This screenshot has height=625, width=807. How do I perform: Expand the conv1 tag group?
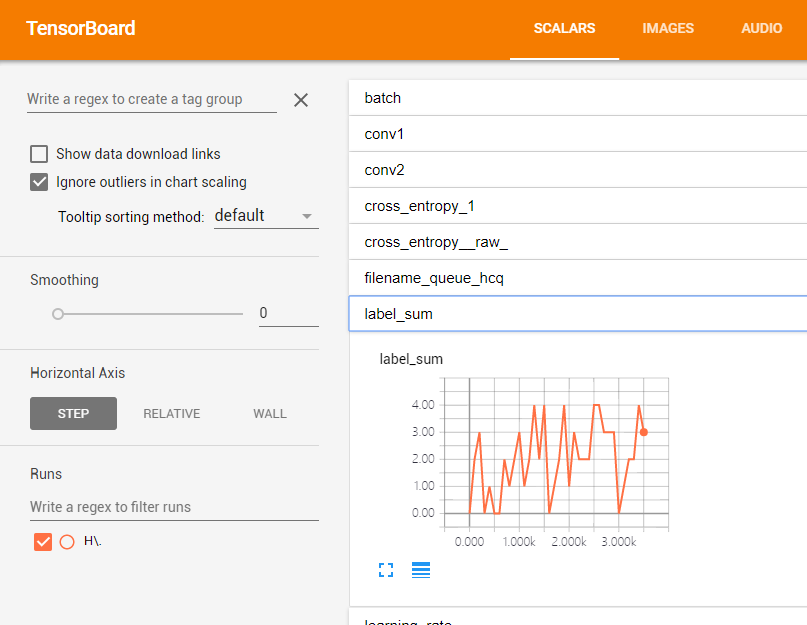(x=577, y=134)
